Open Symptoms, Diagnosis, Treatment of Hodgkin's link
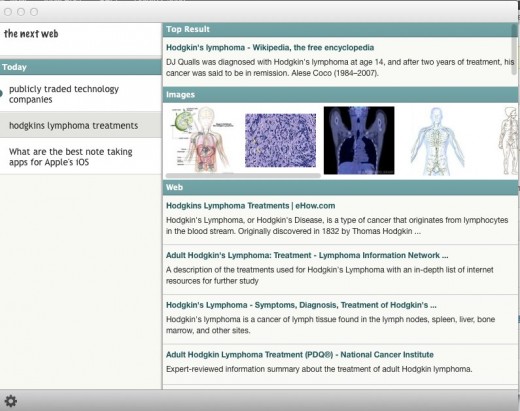Viewport: 520px width, 411px height. coord(301,305)
